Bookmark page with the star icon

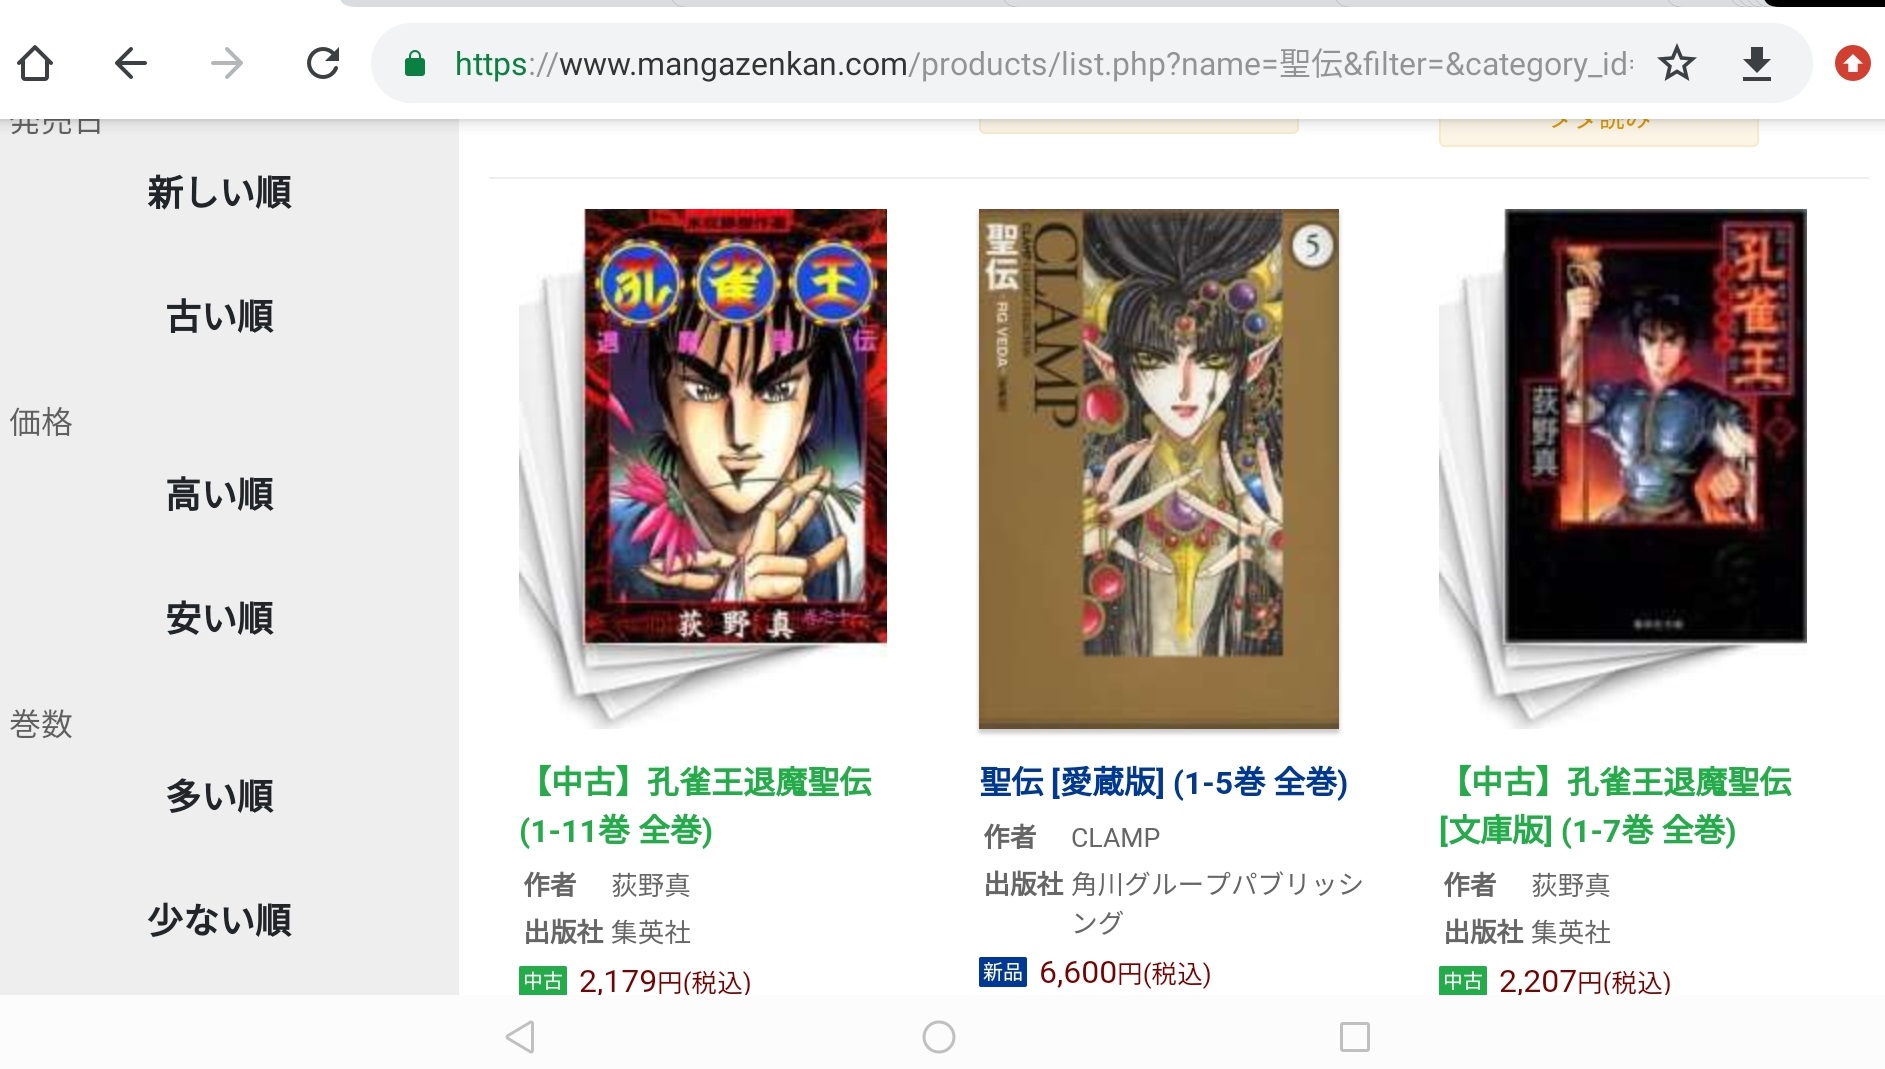click(x=1677, y=64)
